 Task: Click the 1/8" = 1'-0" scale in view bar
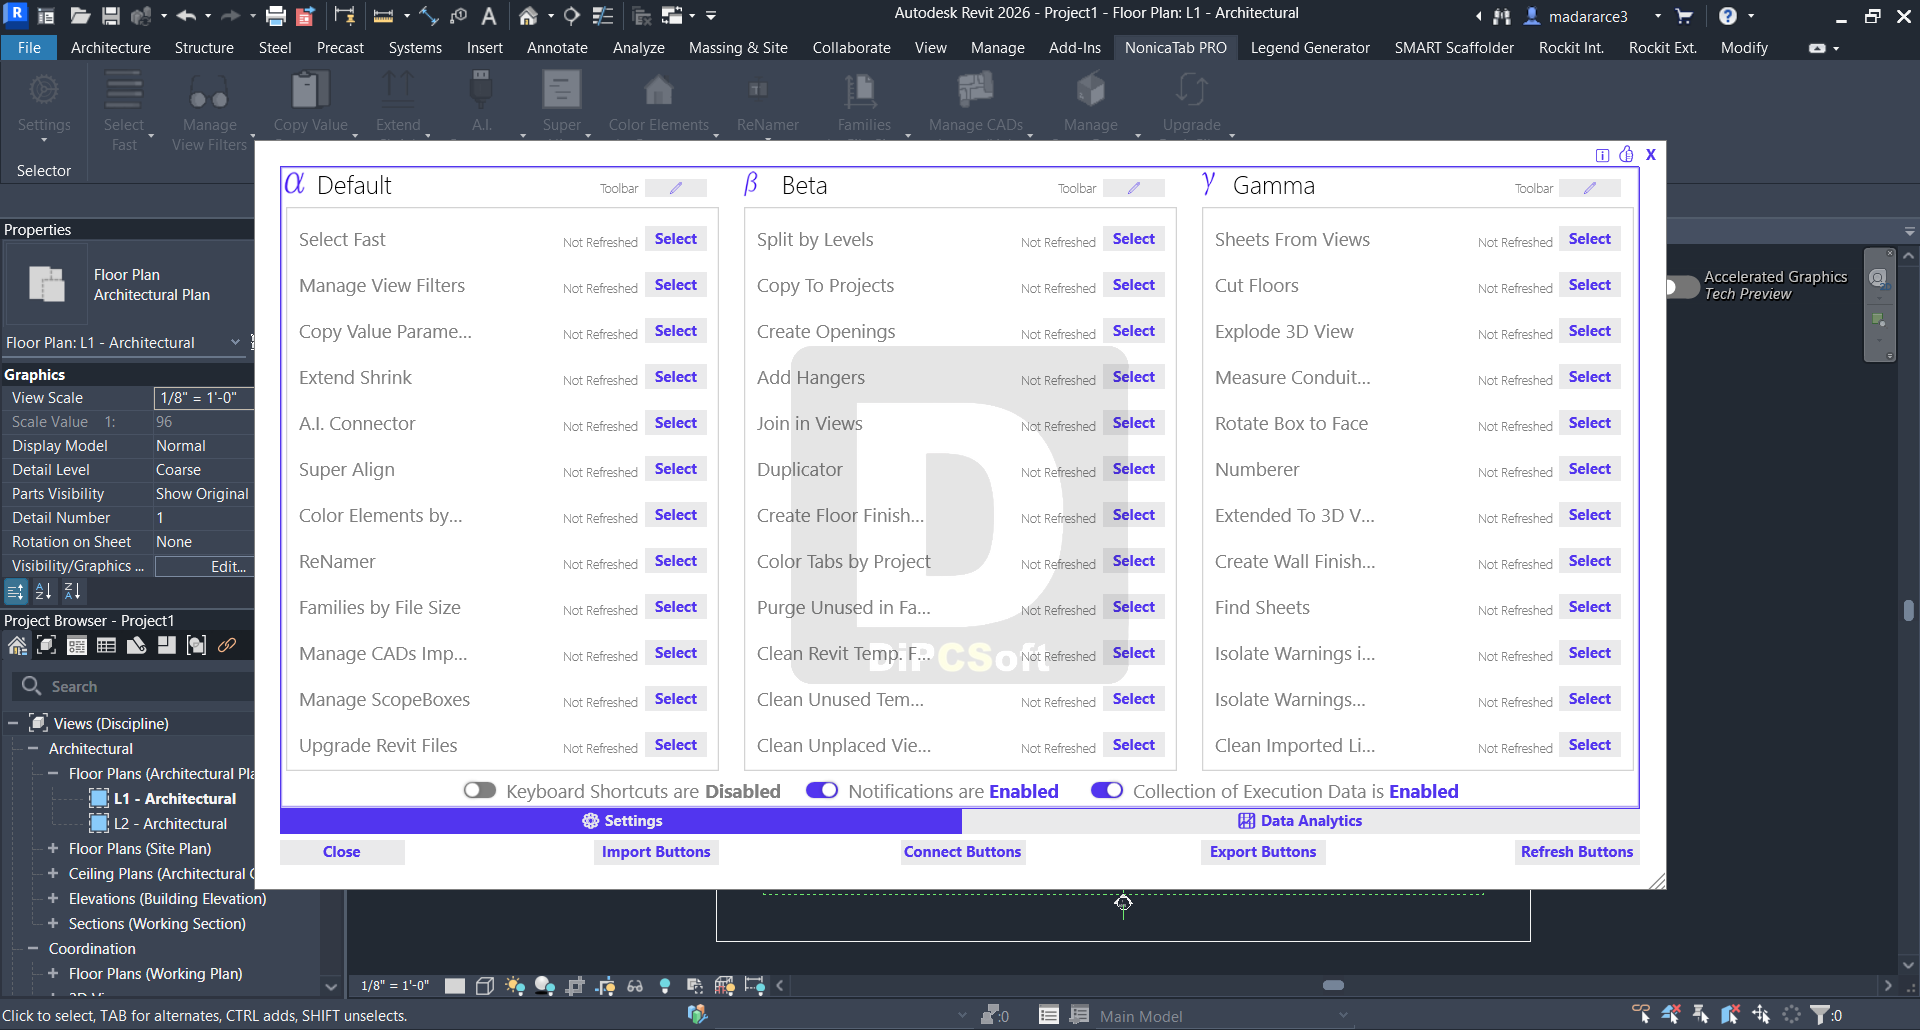pyautogui.click(x=395, y=986)
